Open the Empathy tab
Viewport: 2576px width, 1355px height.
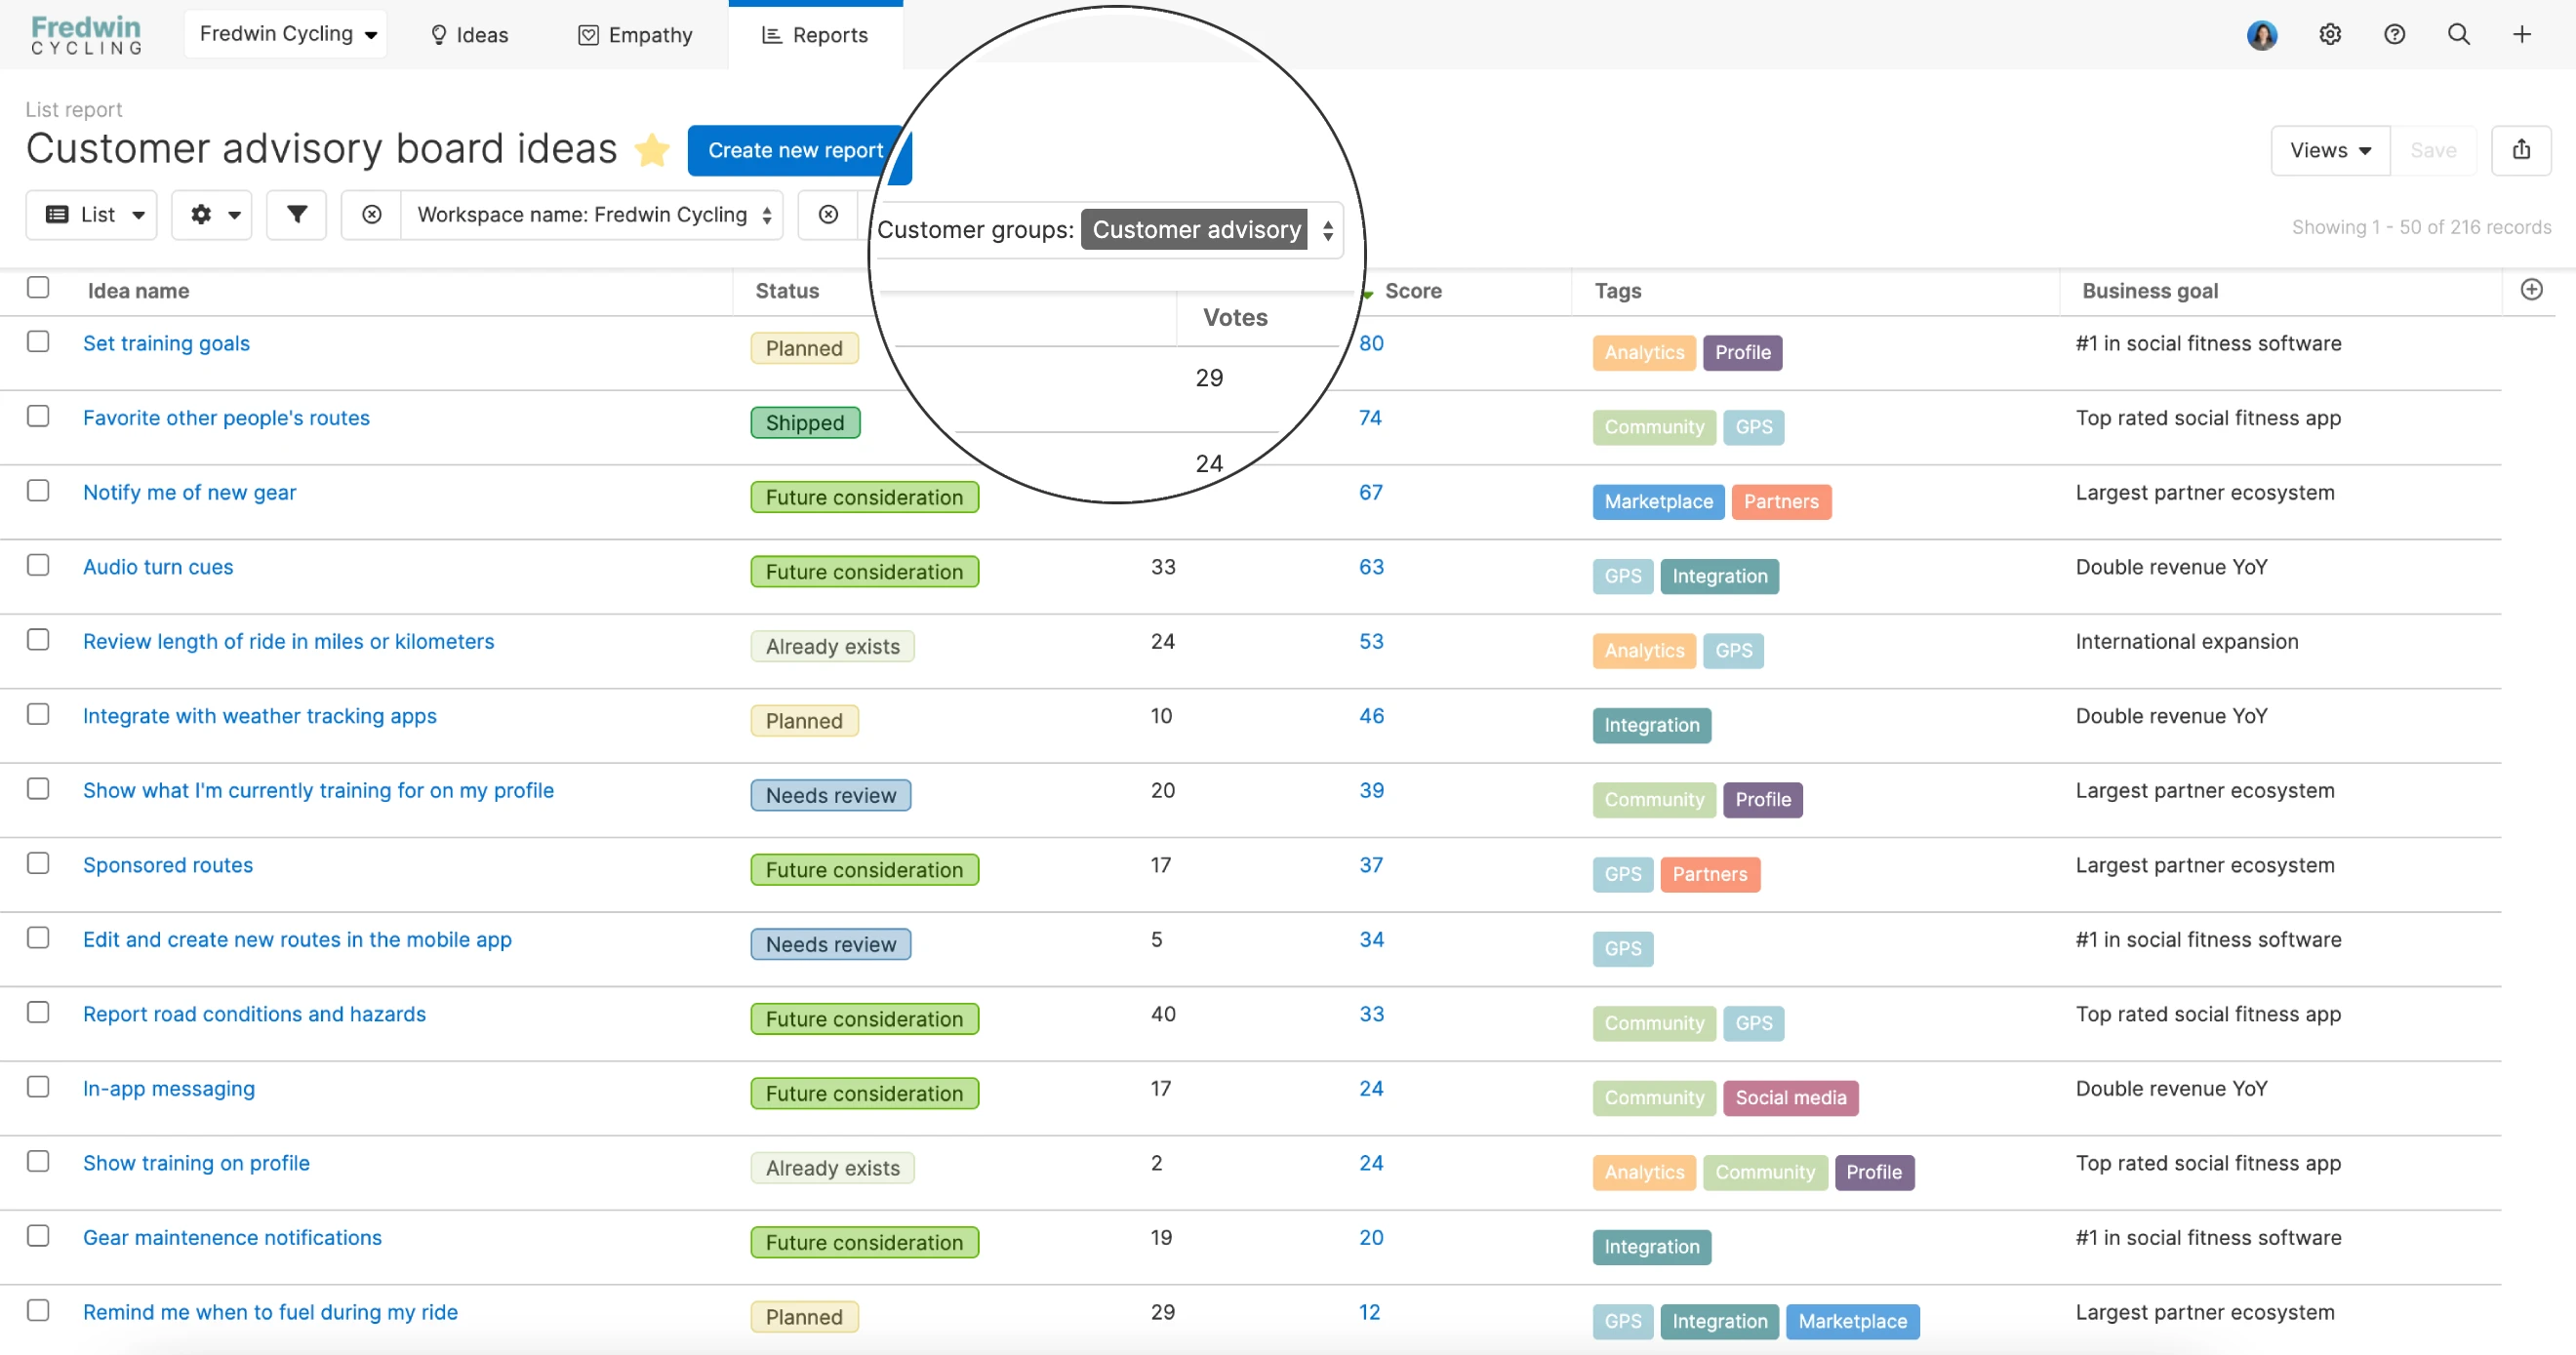pyautogui.click(x=635, y=35)
